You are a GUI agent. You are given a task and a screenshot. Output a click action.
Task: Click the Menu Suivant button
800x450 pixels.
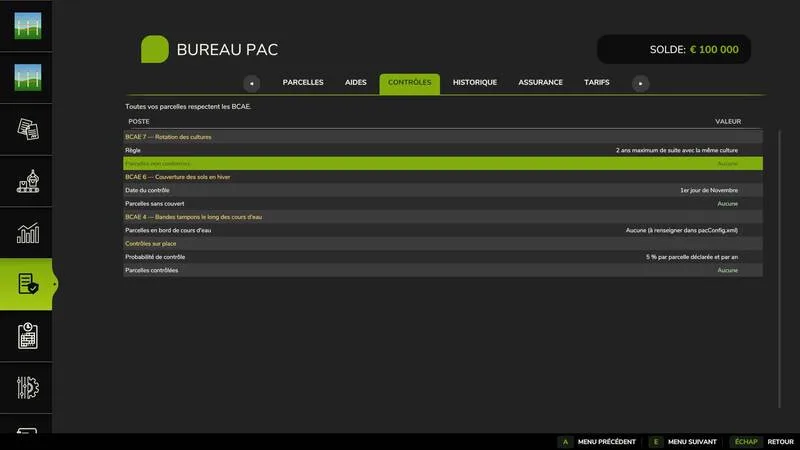(683, 442)
